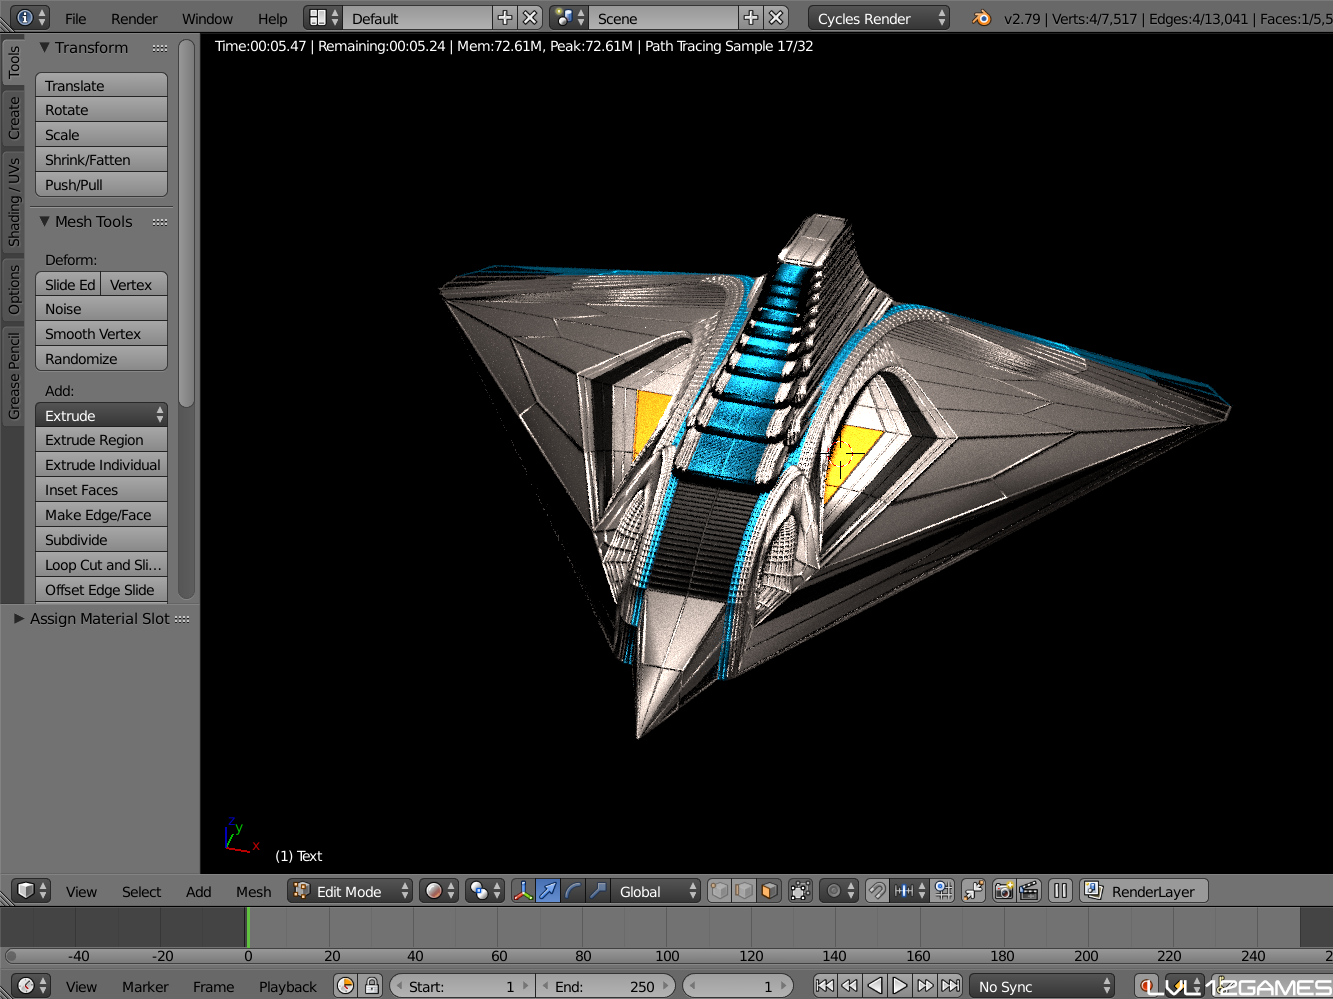Click the Blender logo icon
1333x999 pixels.
(981, 18)
